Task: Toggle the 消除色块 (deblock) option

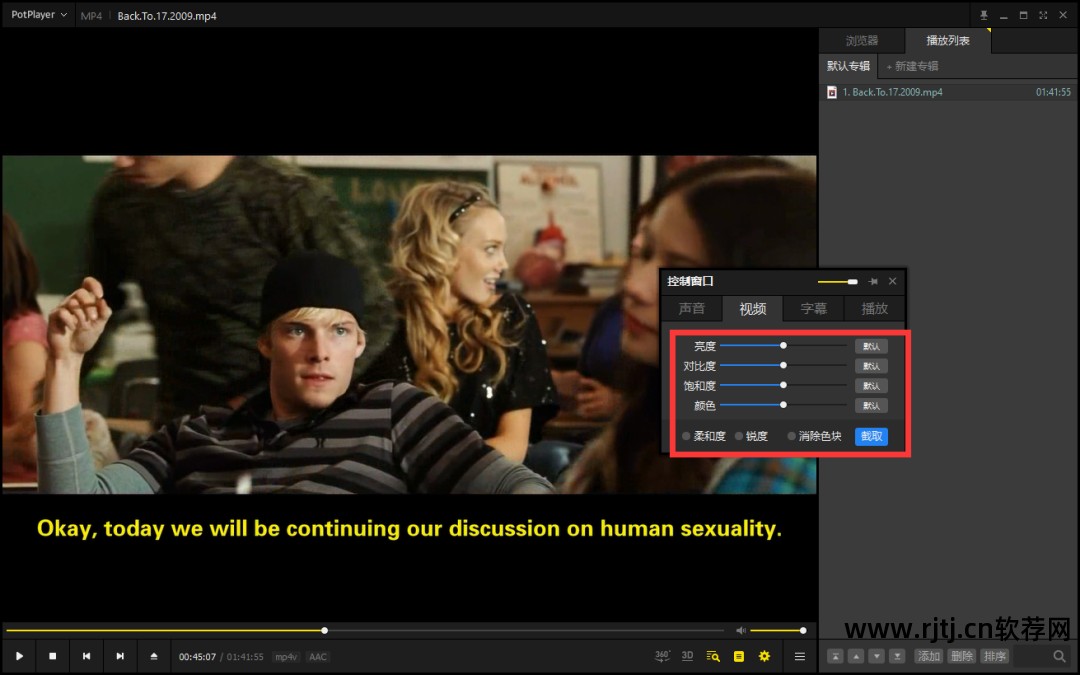Action: point(792,436)
